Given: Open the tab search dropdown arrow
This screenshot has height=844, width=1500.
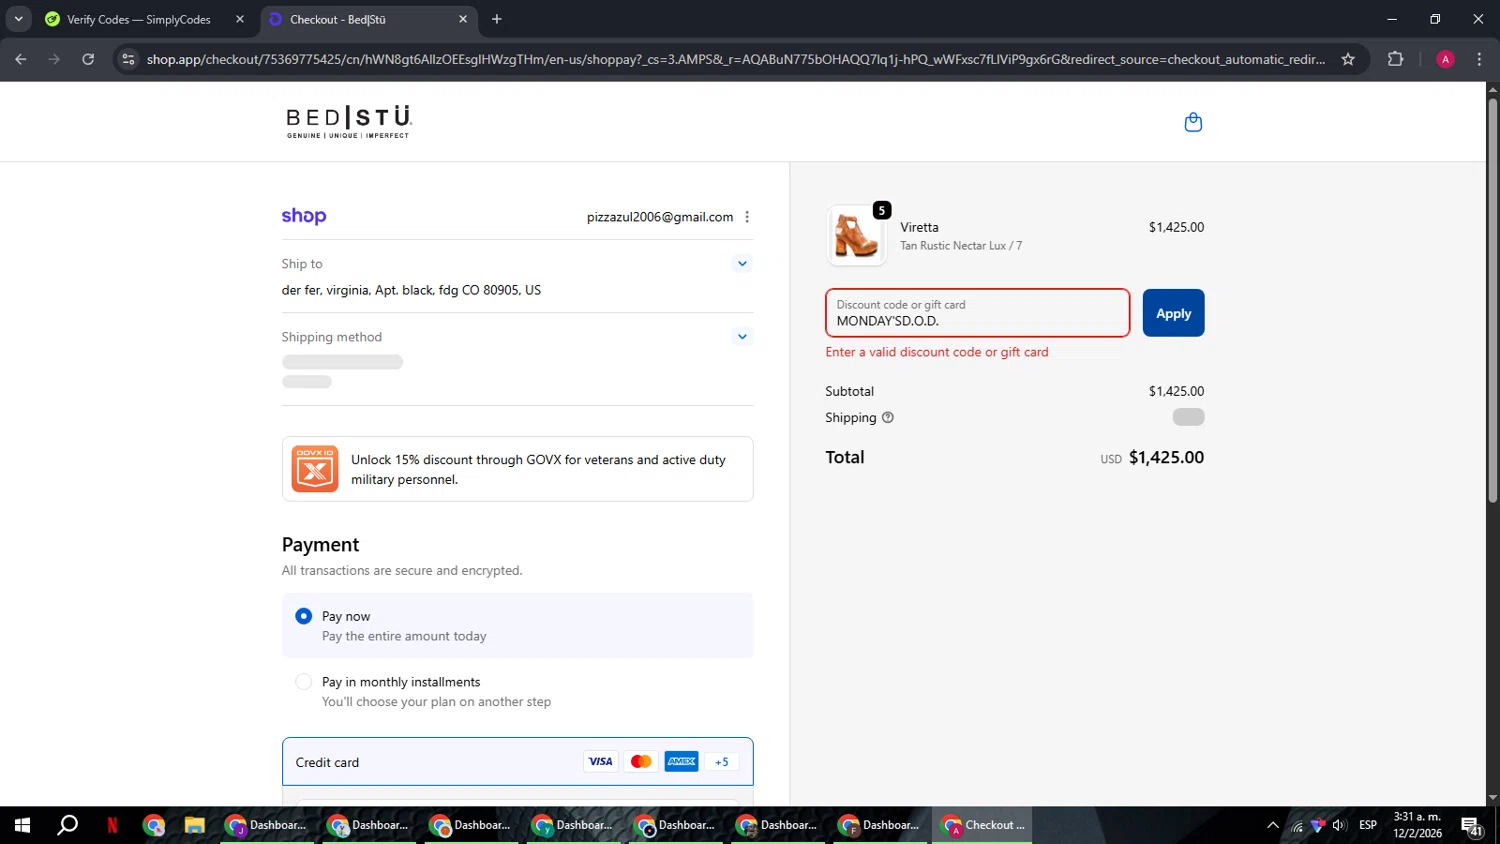Looking at the screenshot, I should point(18,19).
